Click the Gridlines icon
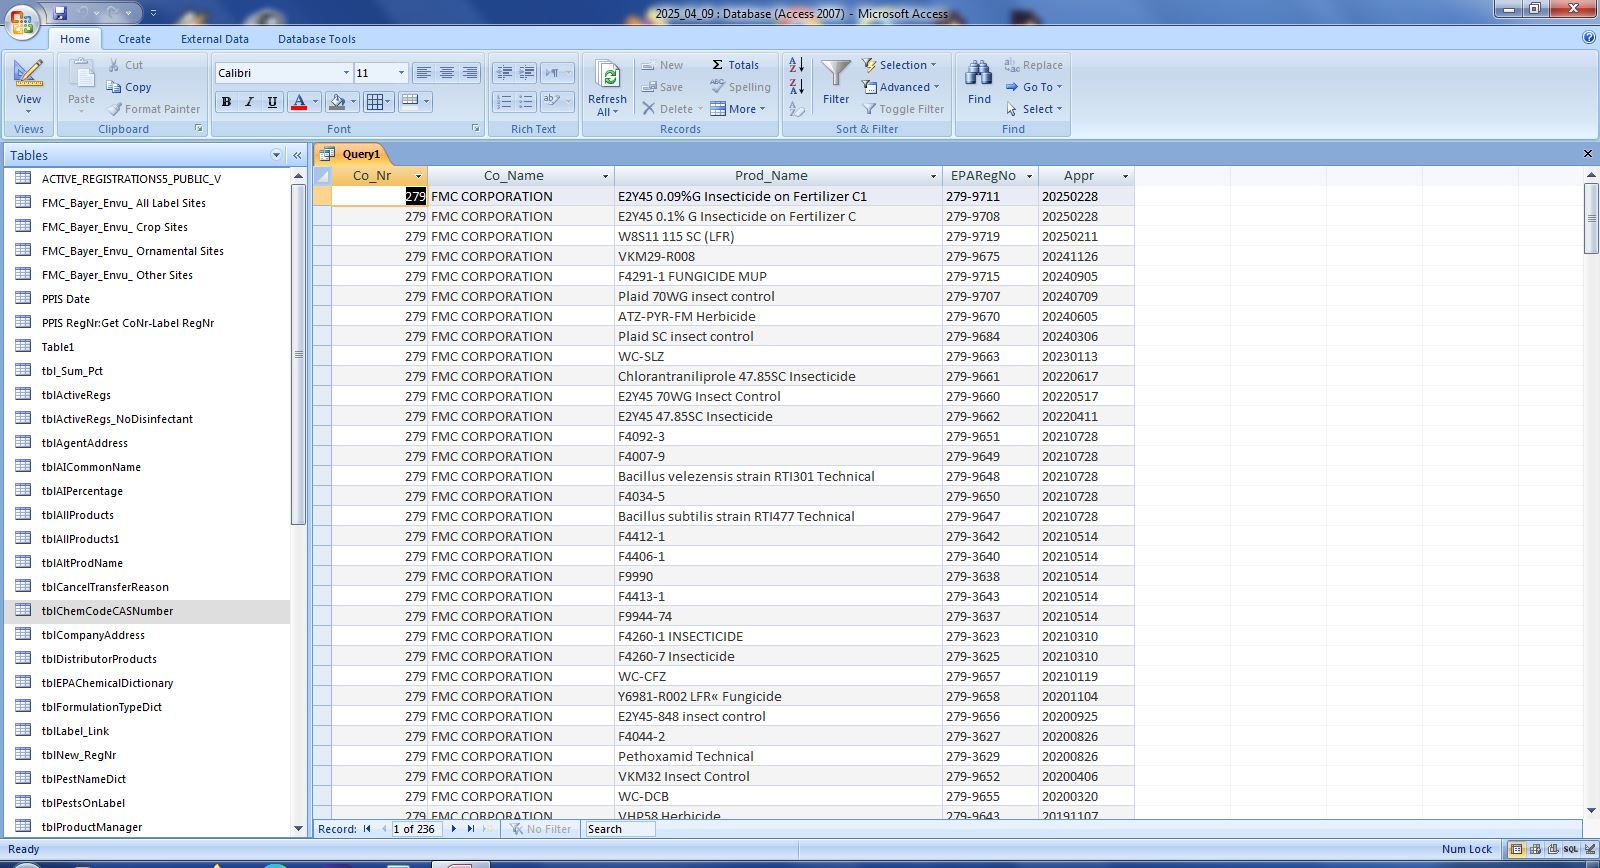Image resolution: width=1600 pixels, height=868 pixels. coord(376,102)
